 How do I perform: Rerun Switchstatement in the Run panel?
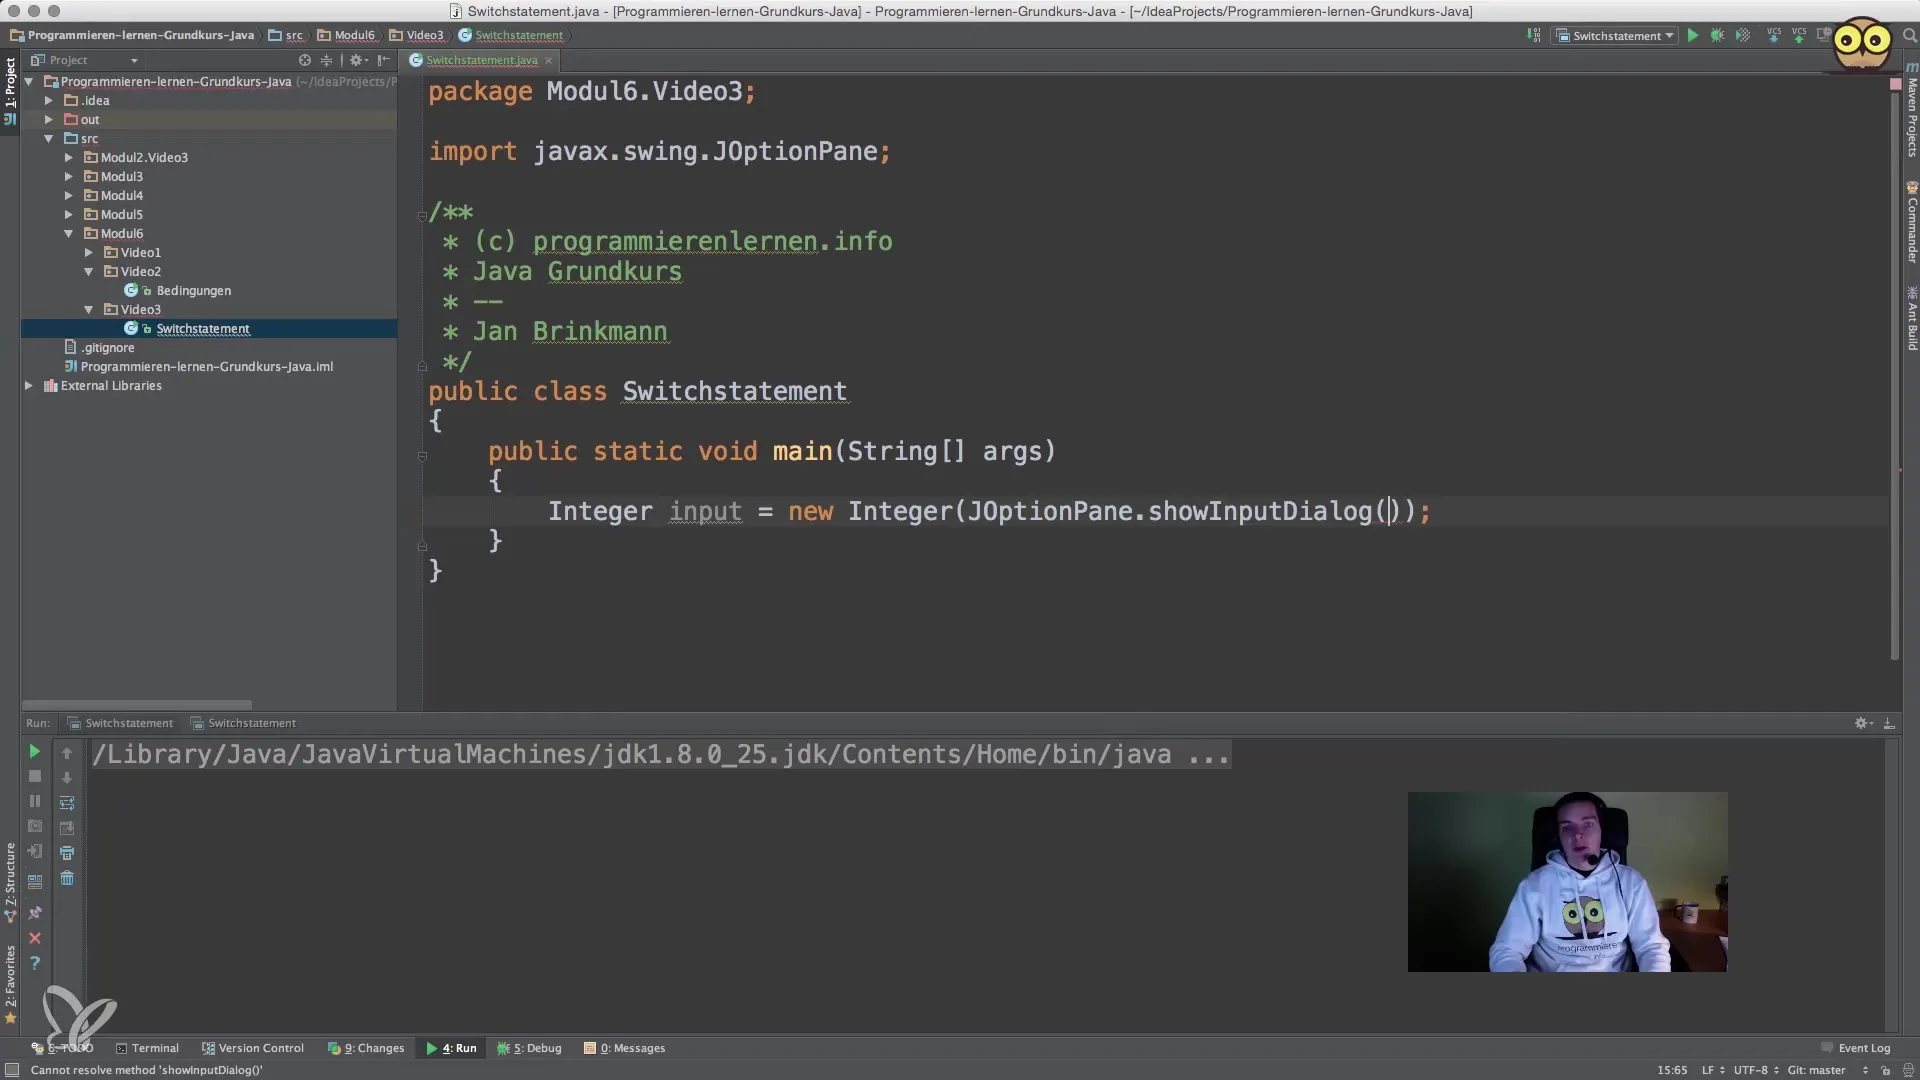(34, 751)
